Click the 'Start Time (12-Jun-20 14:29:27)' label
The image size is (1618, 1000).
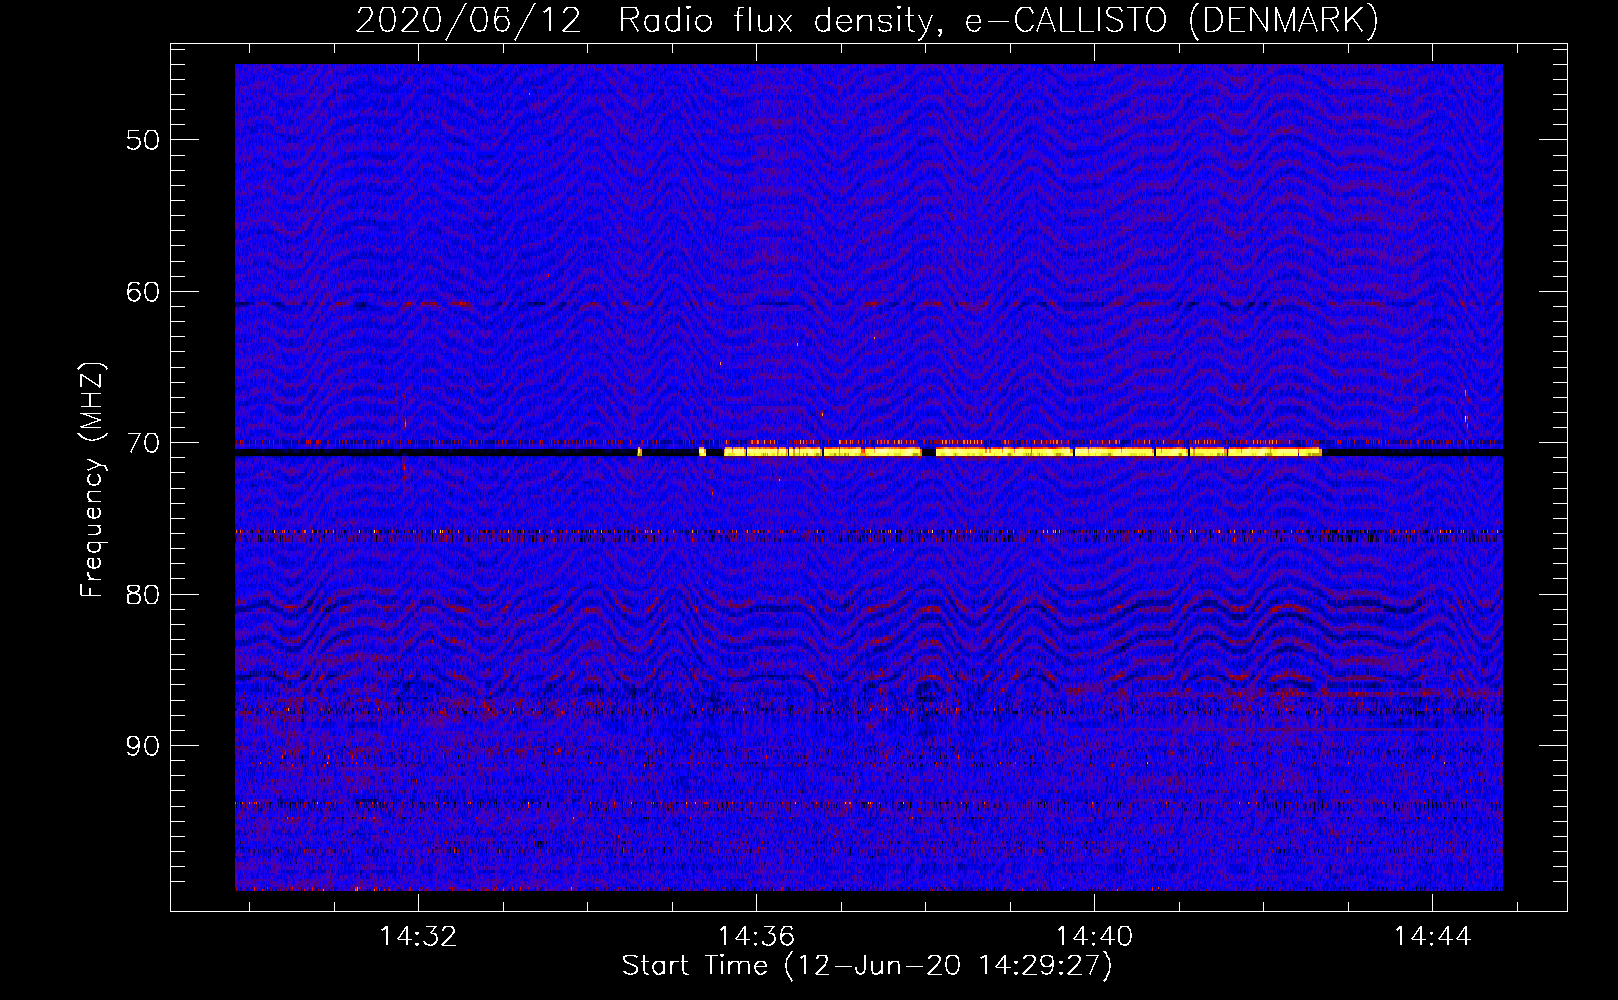tap(867, 966)
